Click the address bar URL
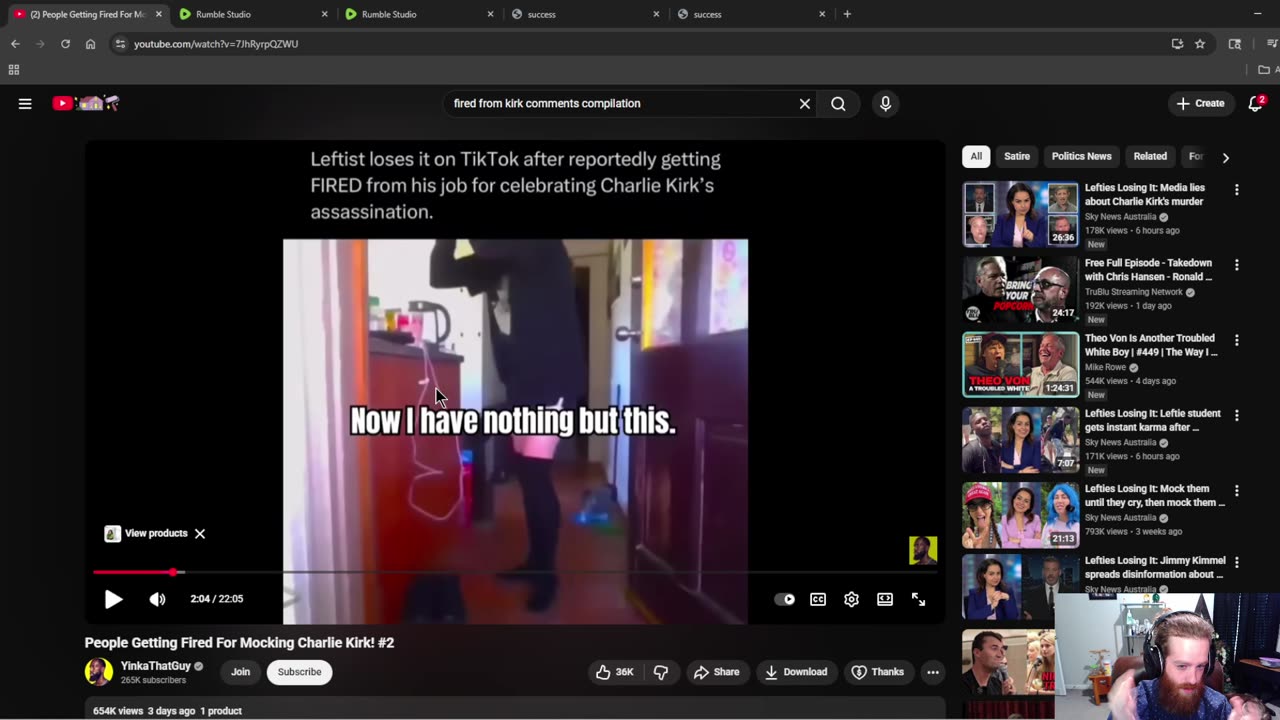This screenshot has width=1280, height=720. pyautogui.click(x=216, y=44)
